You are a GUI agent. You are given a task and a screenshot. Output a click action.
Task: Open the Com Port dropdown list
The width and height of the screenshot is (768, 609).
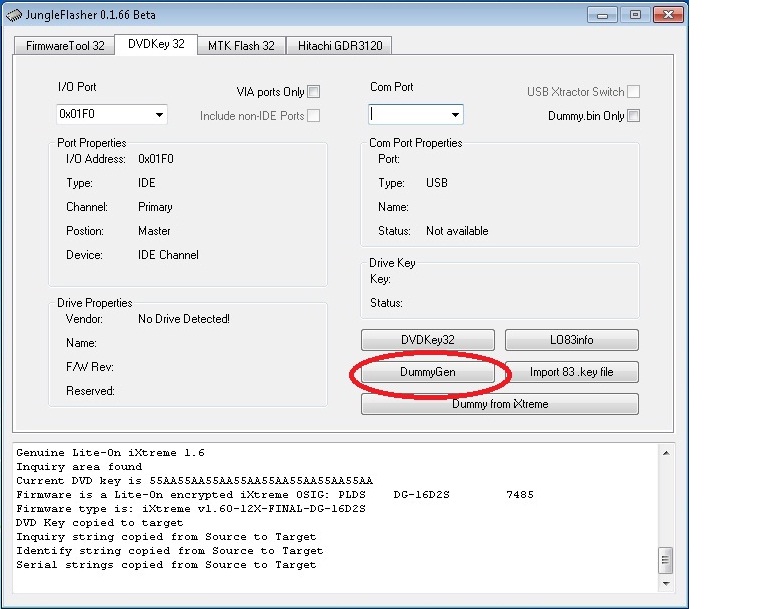455,115
